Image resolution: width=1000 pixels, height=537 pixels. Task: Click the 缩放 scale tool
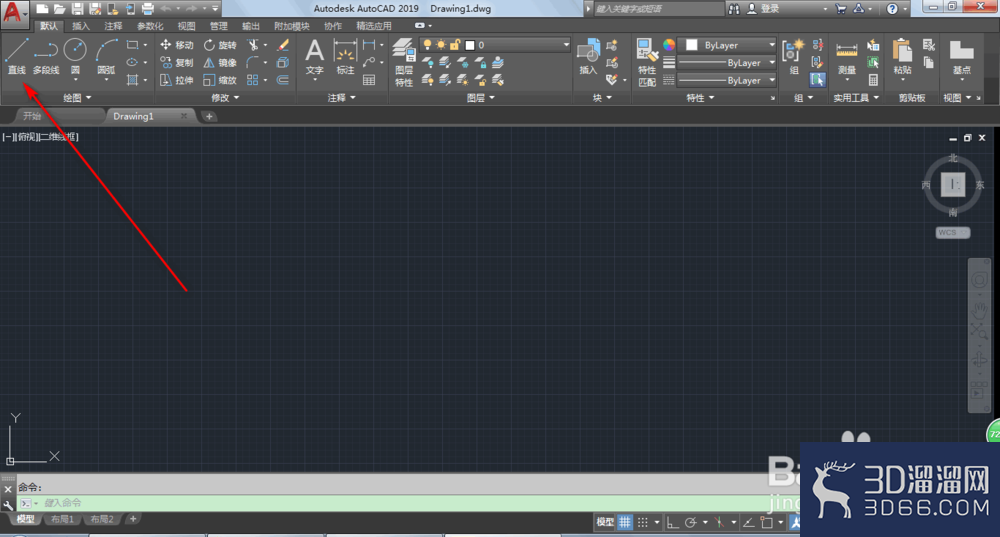220,80
